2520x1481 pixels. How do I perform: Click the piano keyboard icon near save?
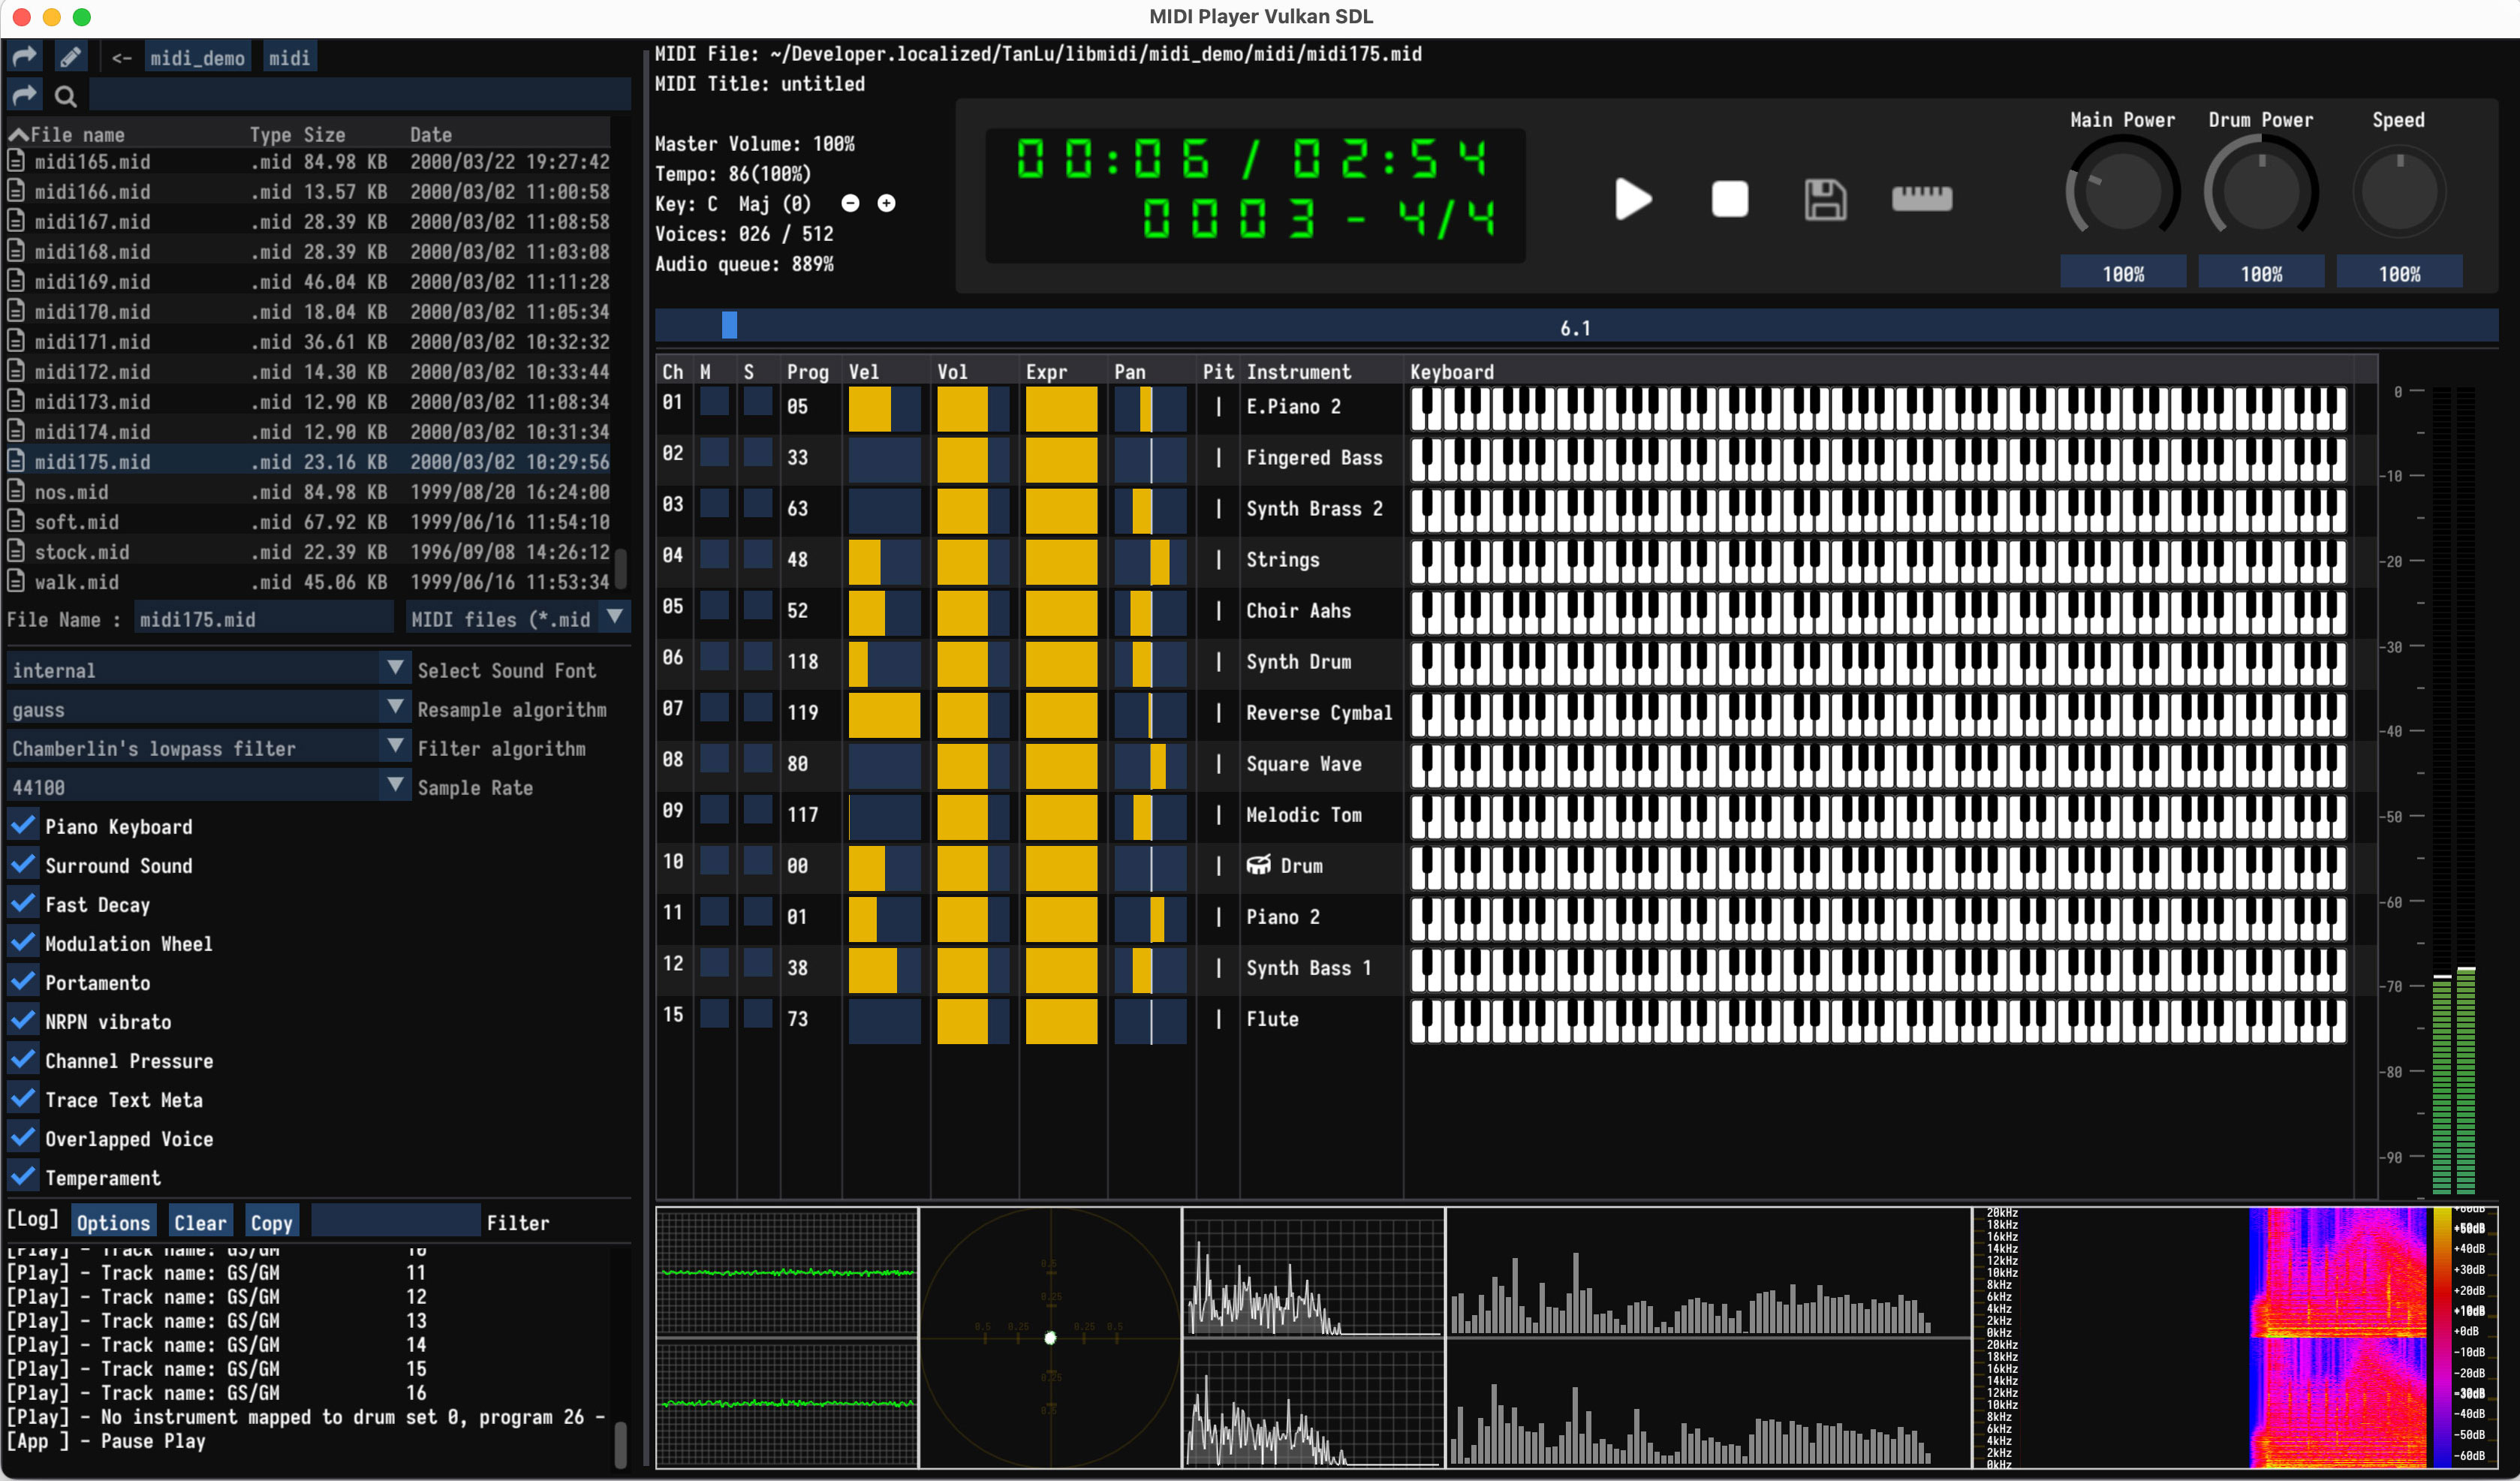(x=1921, y=199)
